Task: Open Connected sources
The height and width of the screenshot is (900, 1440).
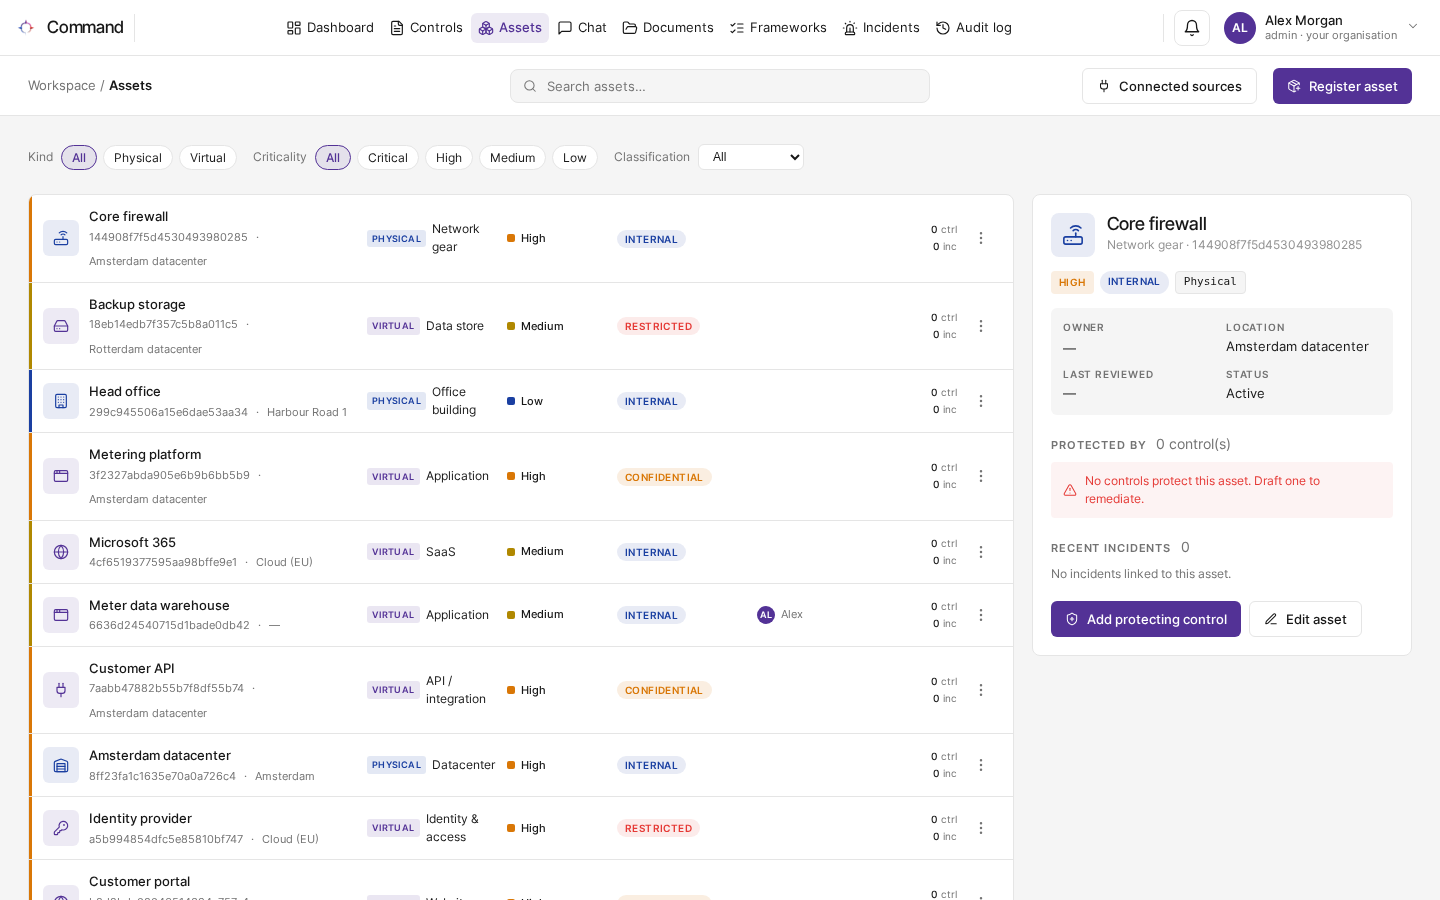Action: [x=1169, y=86]
